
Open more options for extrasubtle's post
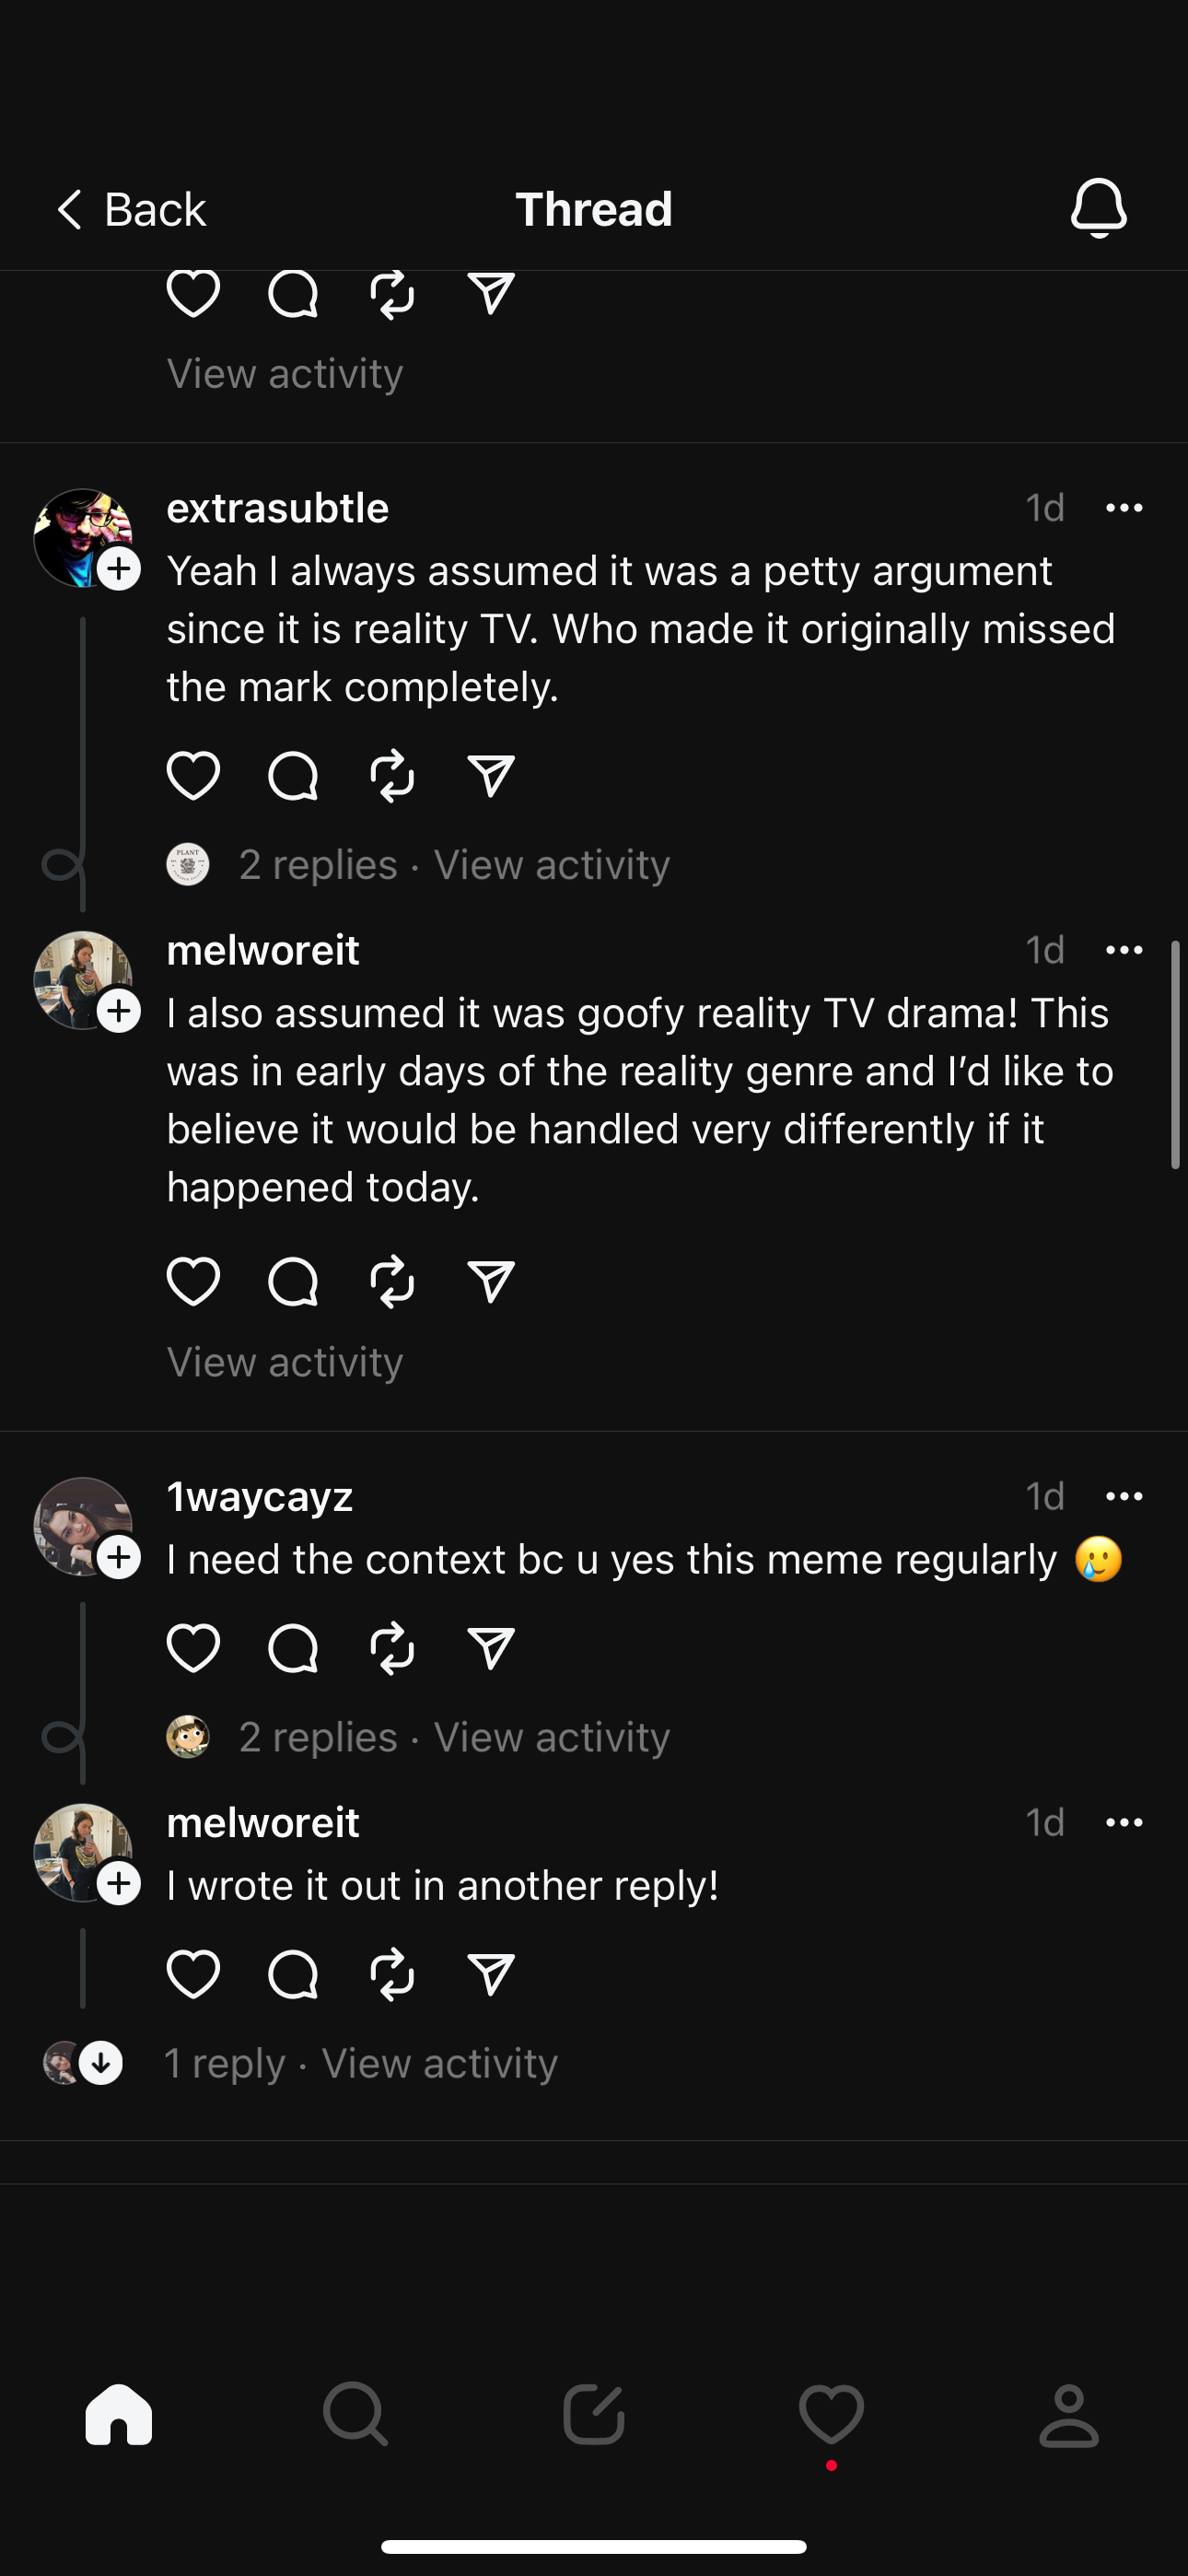(1124, 508)
